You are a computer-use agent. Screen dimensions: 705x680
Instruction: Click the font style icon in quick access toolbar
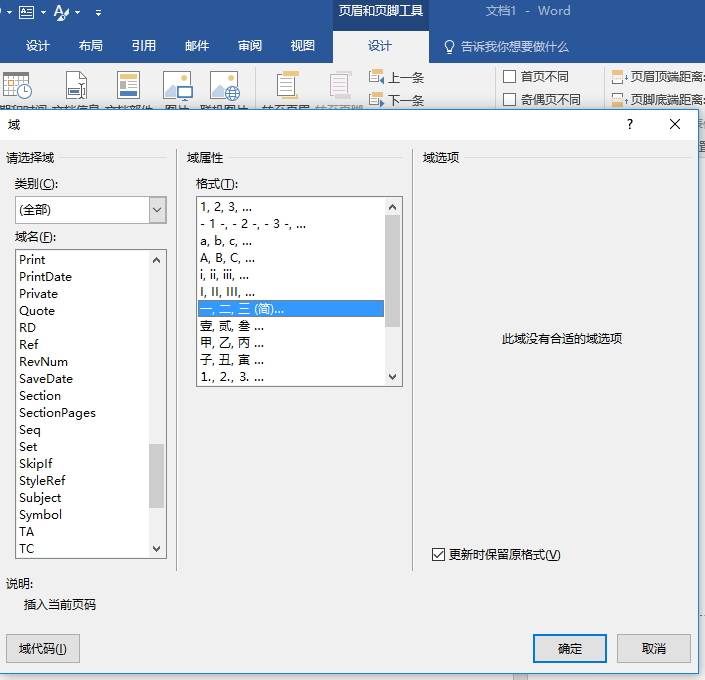tap(61, 12)
